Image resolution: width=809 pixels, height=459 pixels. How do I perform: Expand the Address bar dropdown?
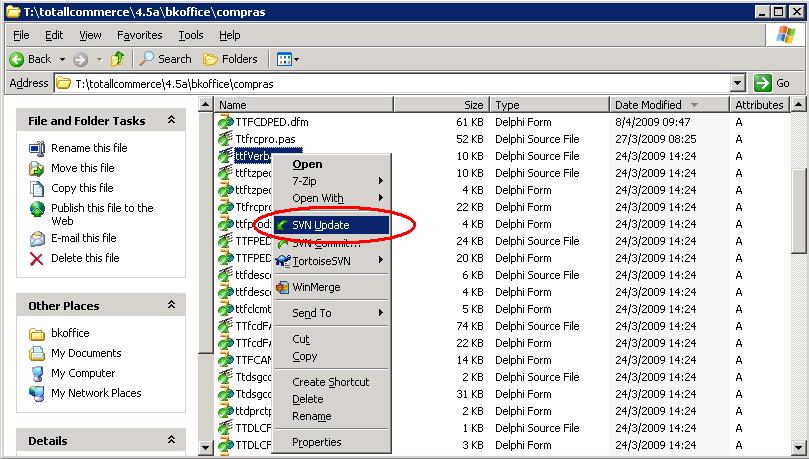(738, 83)
